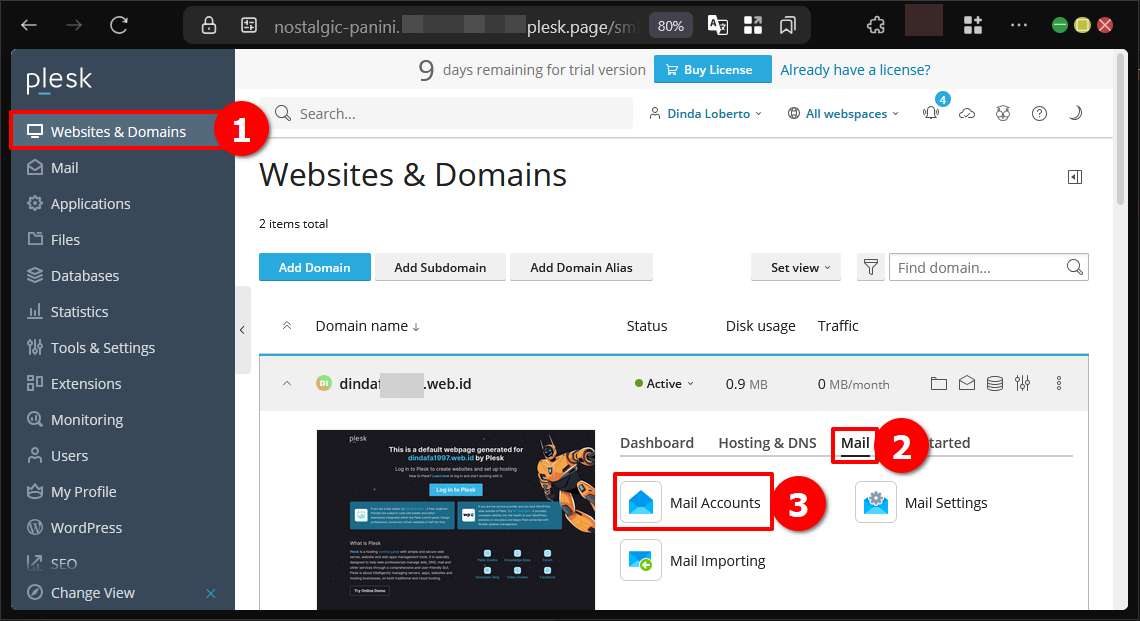Viewport: 1140px width, 621px height.
Task: Click the Find domain search field
Action: pos(979,267)
